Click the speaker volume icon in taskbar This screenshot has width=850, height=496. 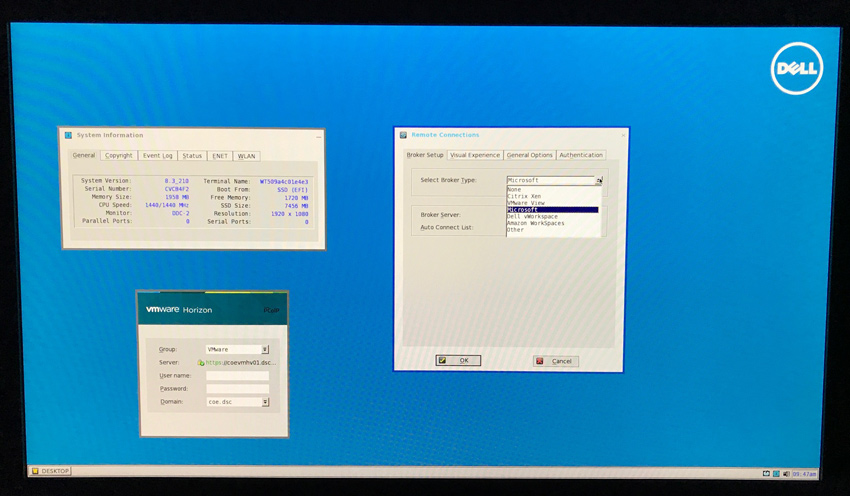coord(786,473)
